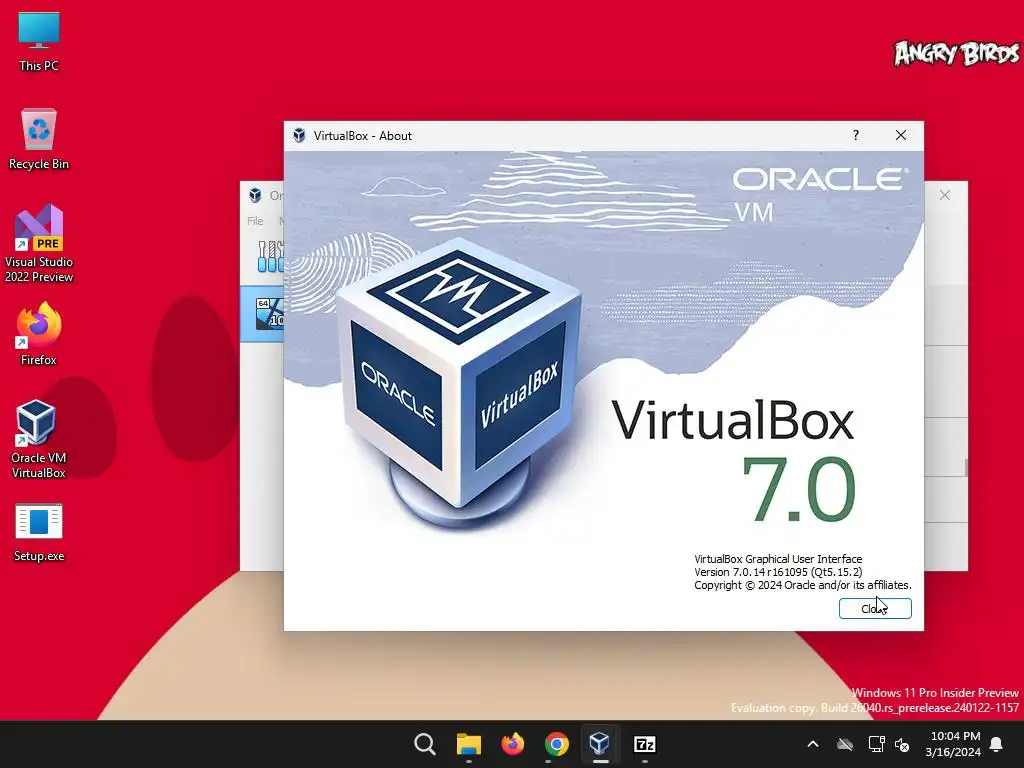Open the notifications bell
Viewport: 1024px width, 768px height.
click(997, 744)
